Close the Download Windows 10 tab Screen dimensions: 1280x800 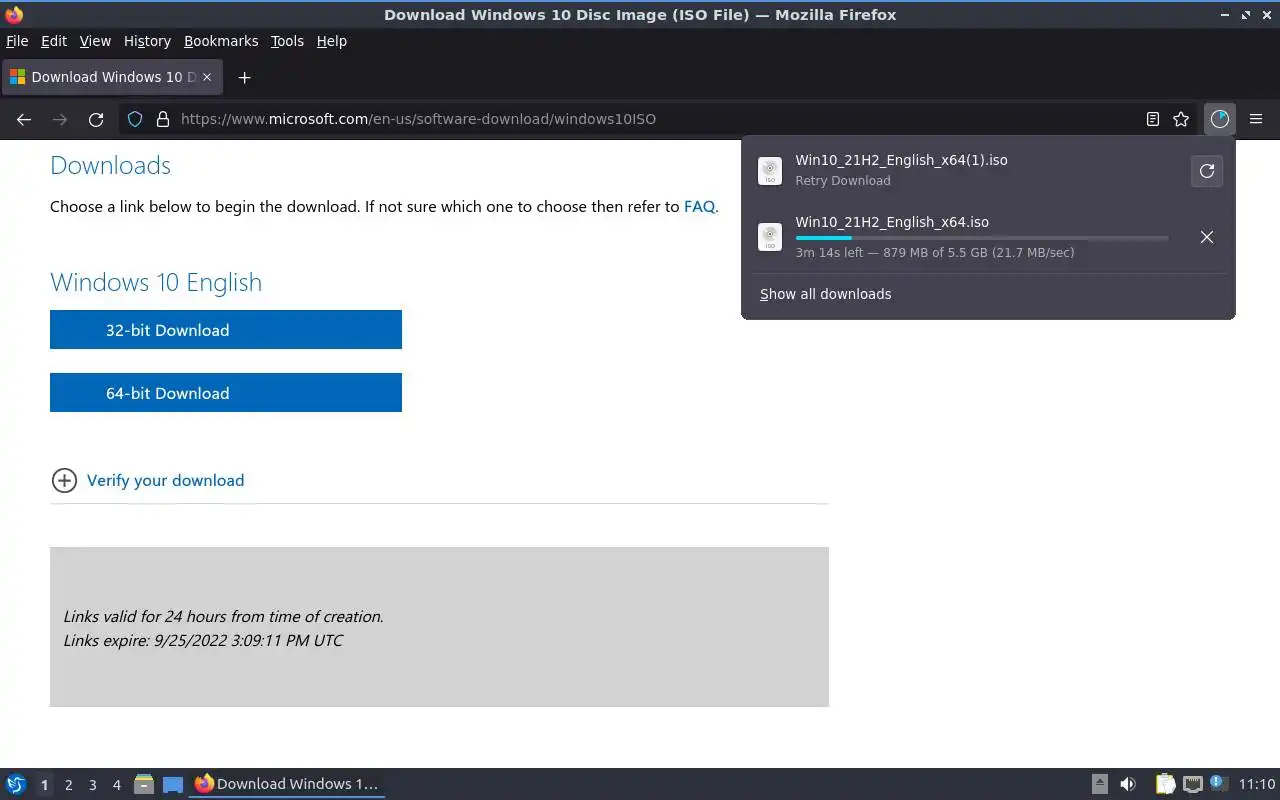(207, 77)
